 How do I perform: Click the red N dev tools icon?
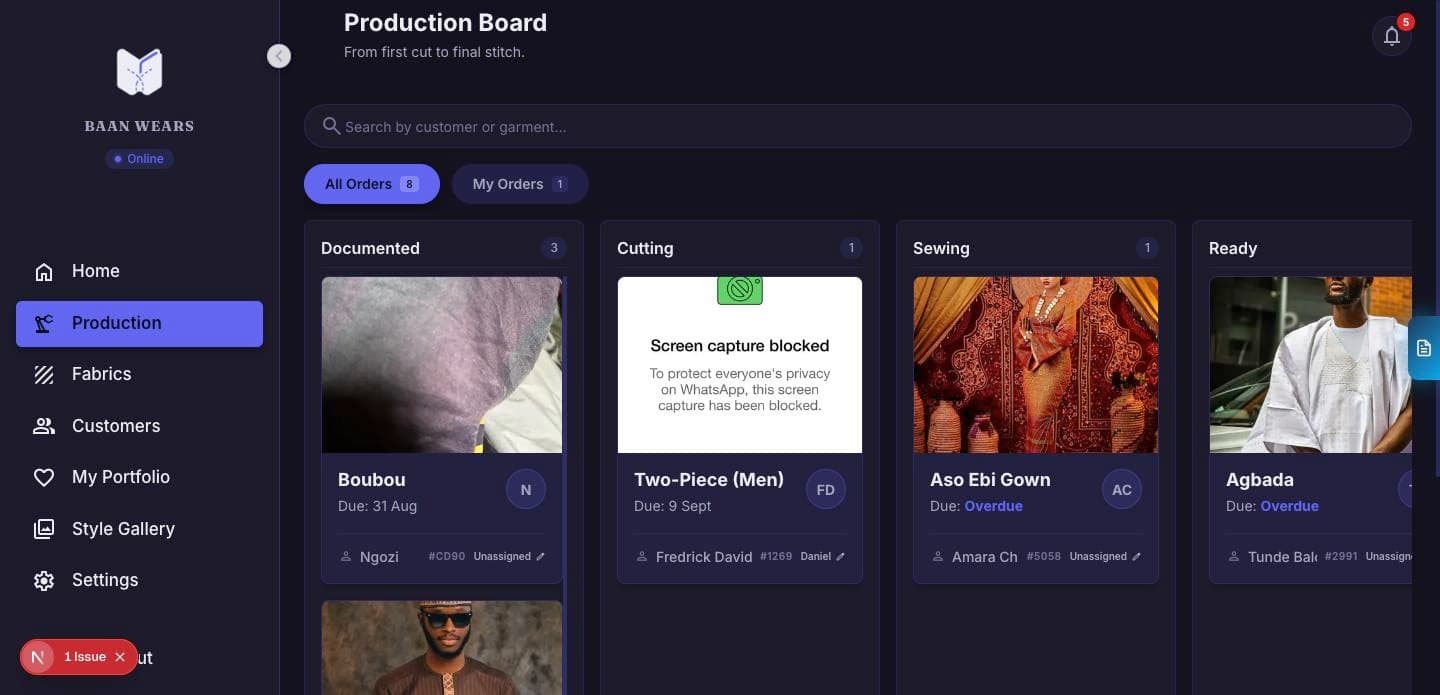(38, 657)
